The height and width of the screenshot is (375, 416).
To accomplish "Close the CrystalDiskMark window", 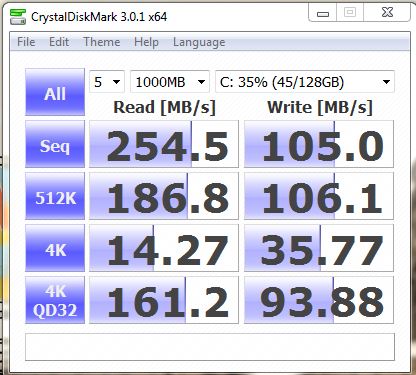I will click(x=387, y=13).
